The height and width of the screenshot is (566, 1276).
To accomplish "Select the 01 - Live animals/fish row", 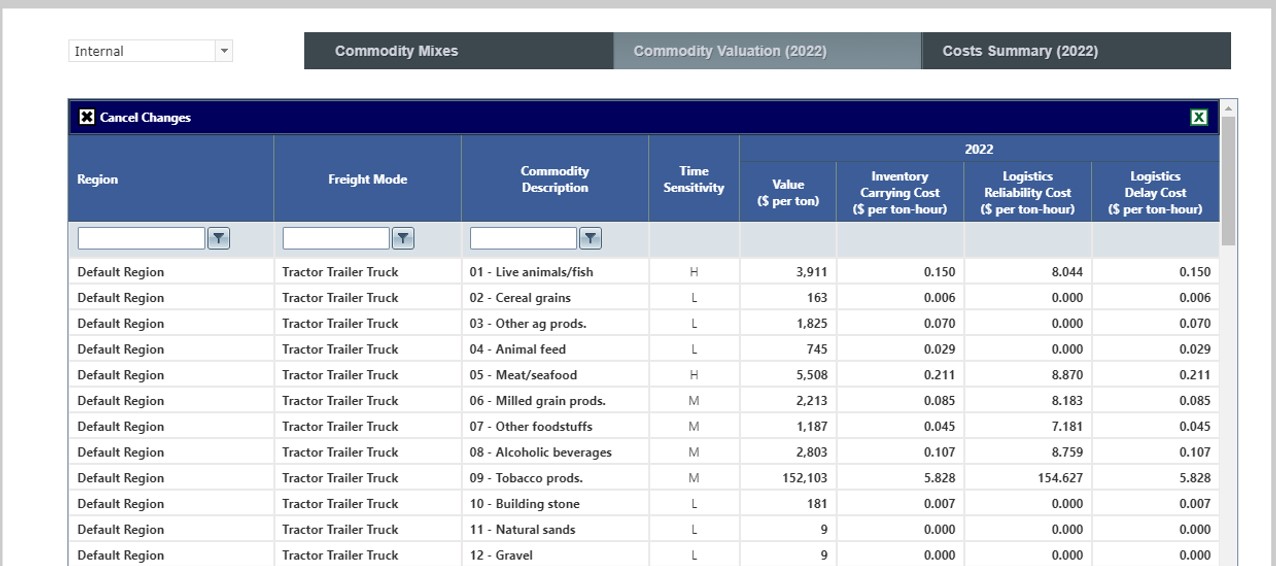I will tap(644, 272).
